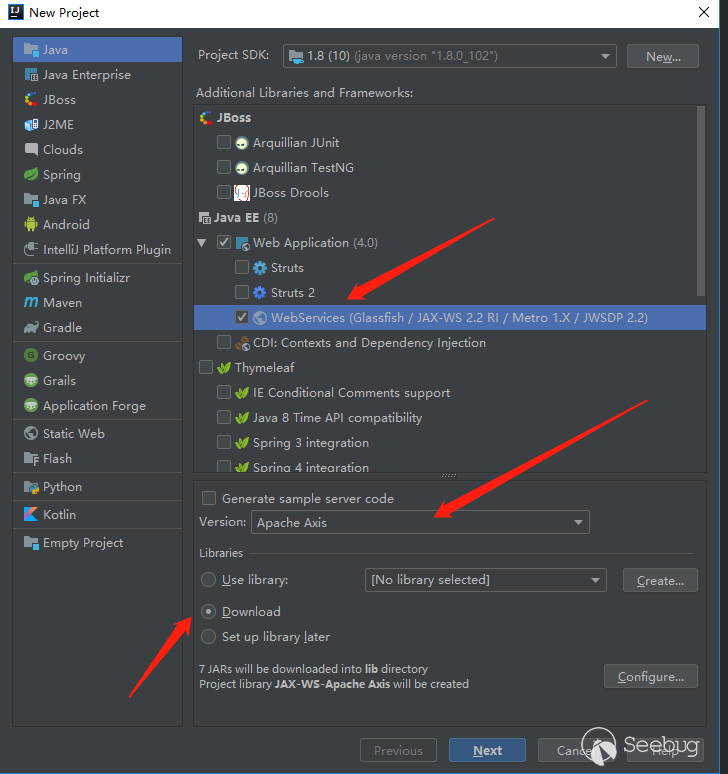Check Generate sample server code
The height and width of the screenshot is (774, 728).
pyautogui.click(x=209, y=498)
